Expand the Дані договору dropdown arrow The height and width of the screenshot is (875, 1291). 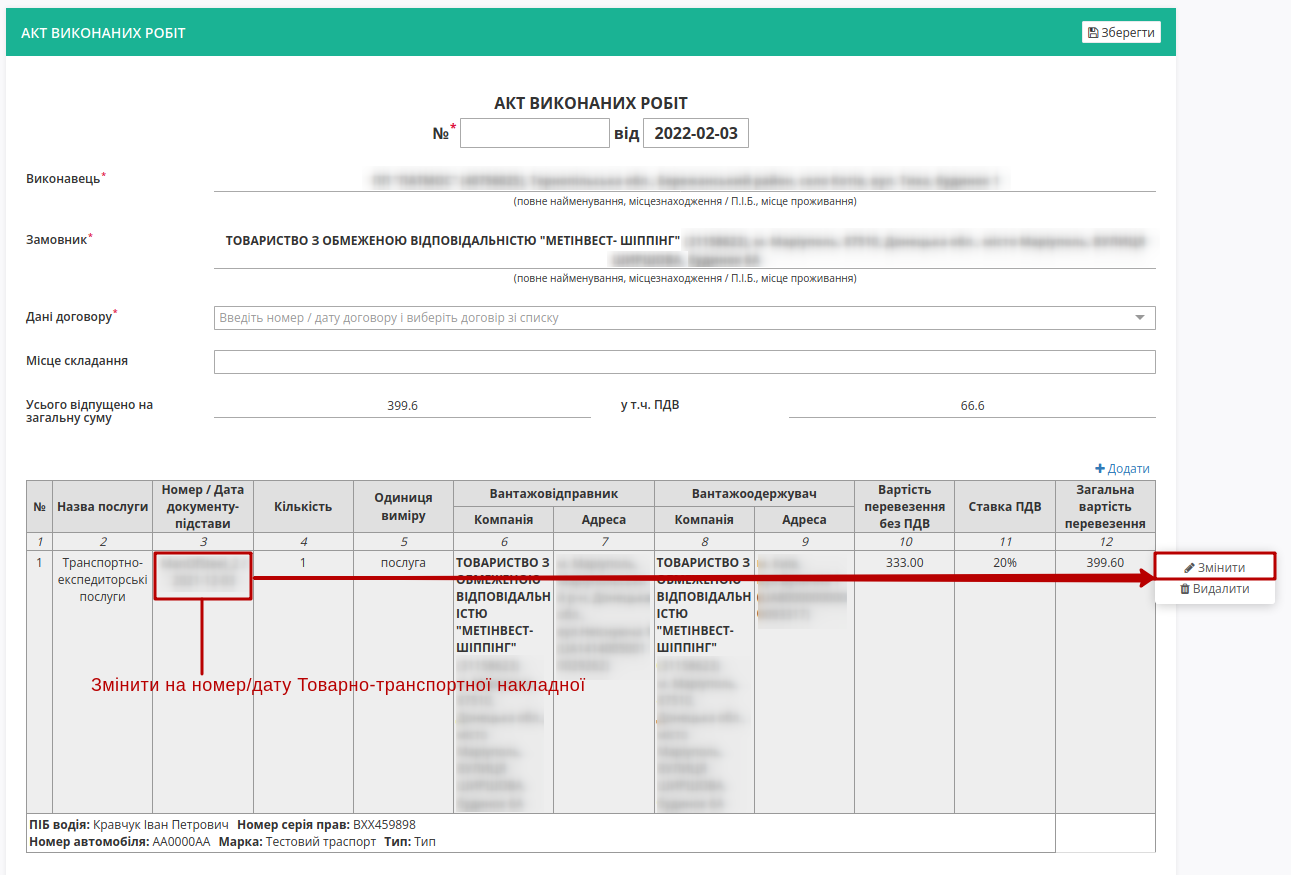point(1140,318)
